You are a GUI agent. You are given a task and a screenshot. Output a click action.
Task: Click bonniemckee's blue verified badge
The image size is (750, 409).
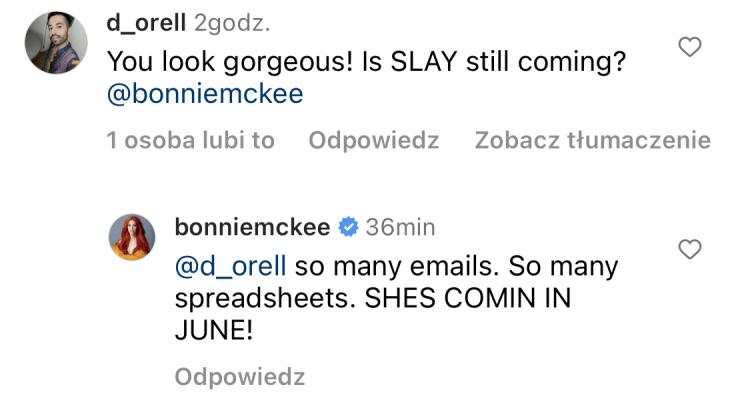pos(348,228)
